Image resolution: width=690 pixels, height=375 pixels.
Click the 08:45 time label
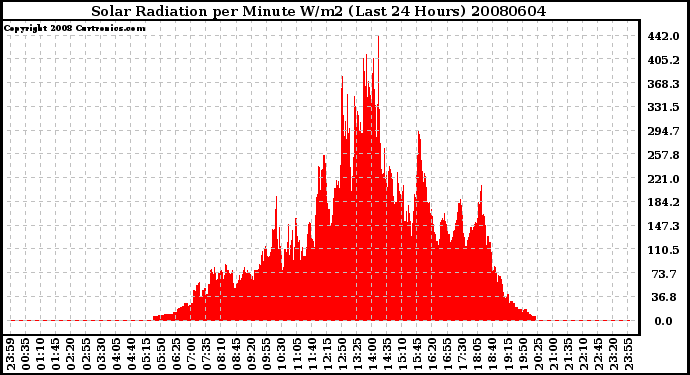pyautogui.click(x=236, y=354)
